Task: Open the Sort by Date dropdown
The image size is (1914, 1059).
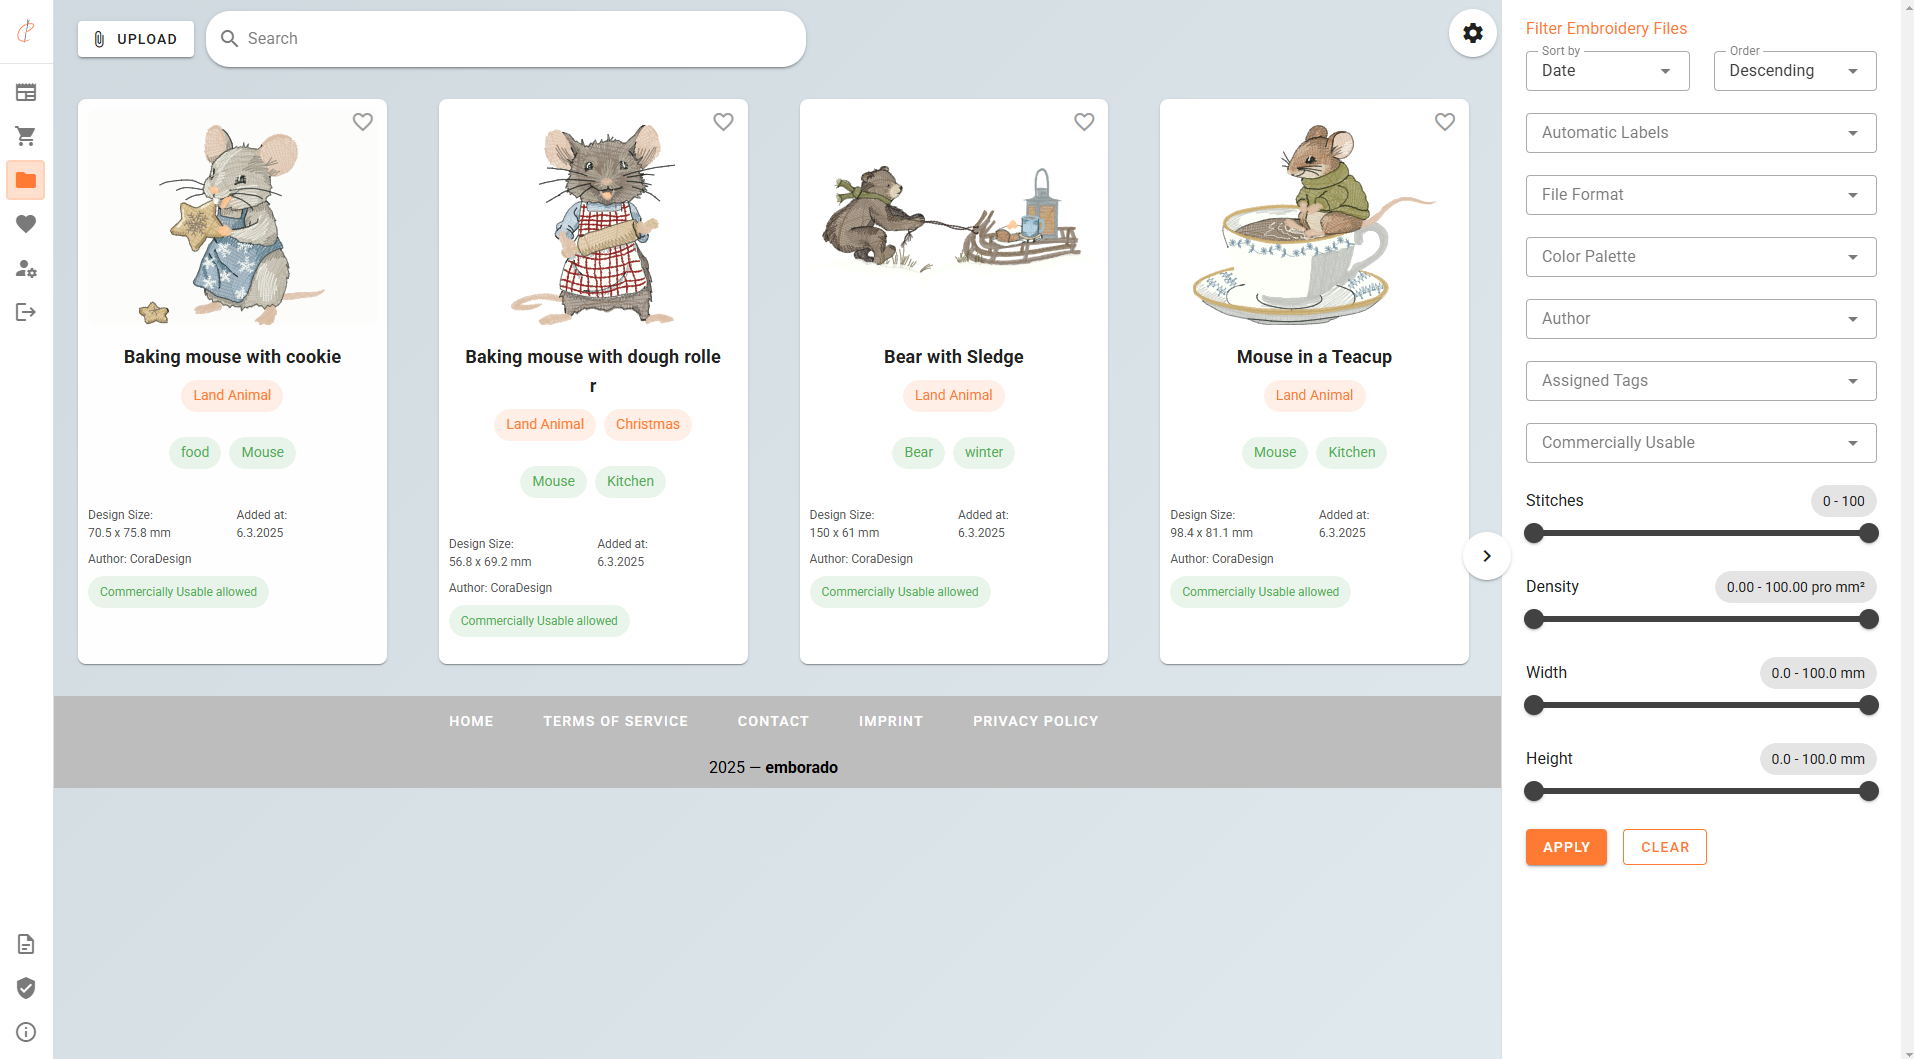Action: click(1606, 71)
